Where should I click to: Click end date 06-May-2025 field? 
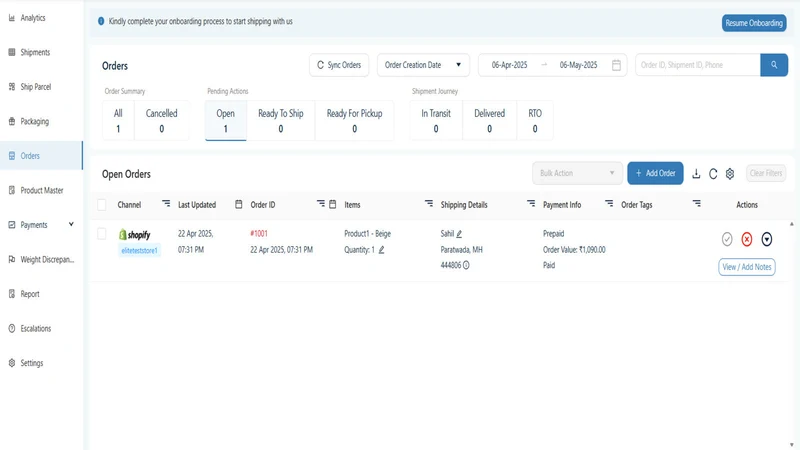(578, 65)
